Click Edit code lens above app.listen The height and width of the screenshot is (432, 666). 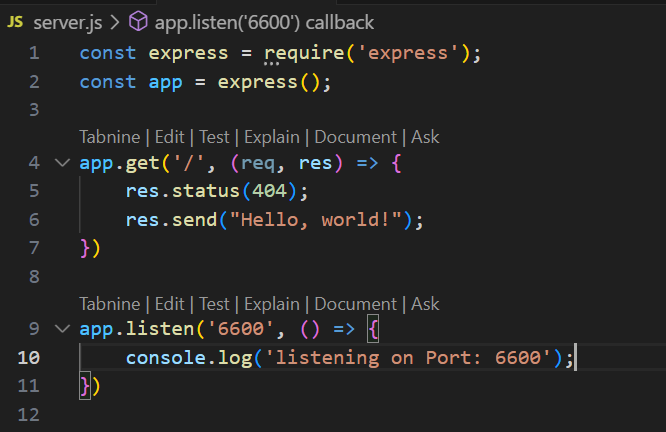(x=169, y=304)
